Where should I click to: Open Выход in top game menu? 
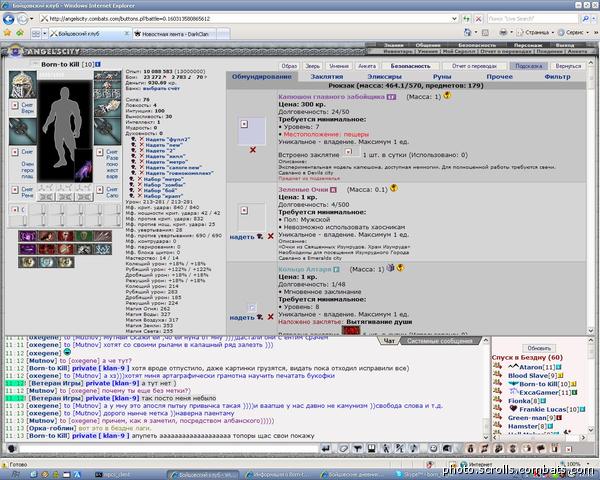(565, 45)
